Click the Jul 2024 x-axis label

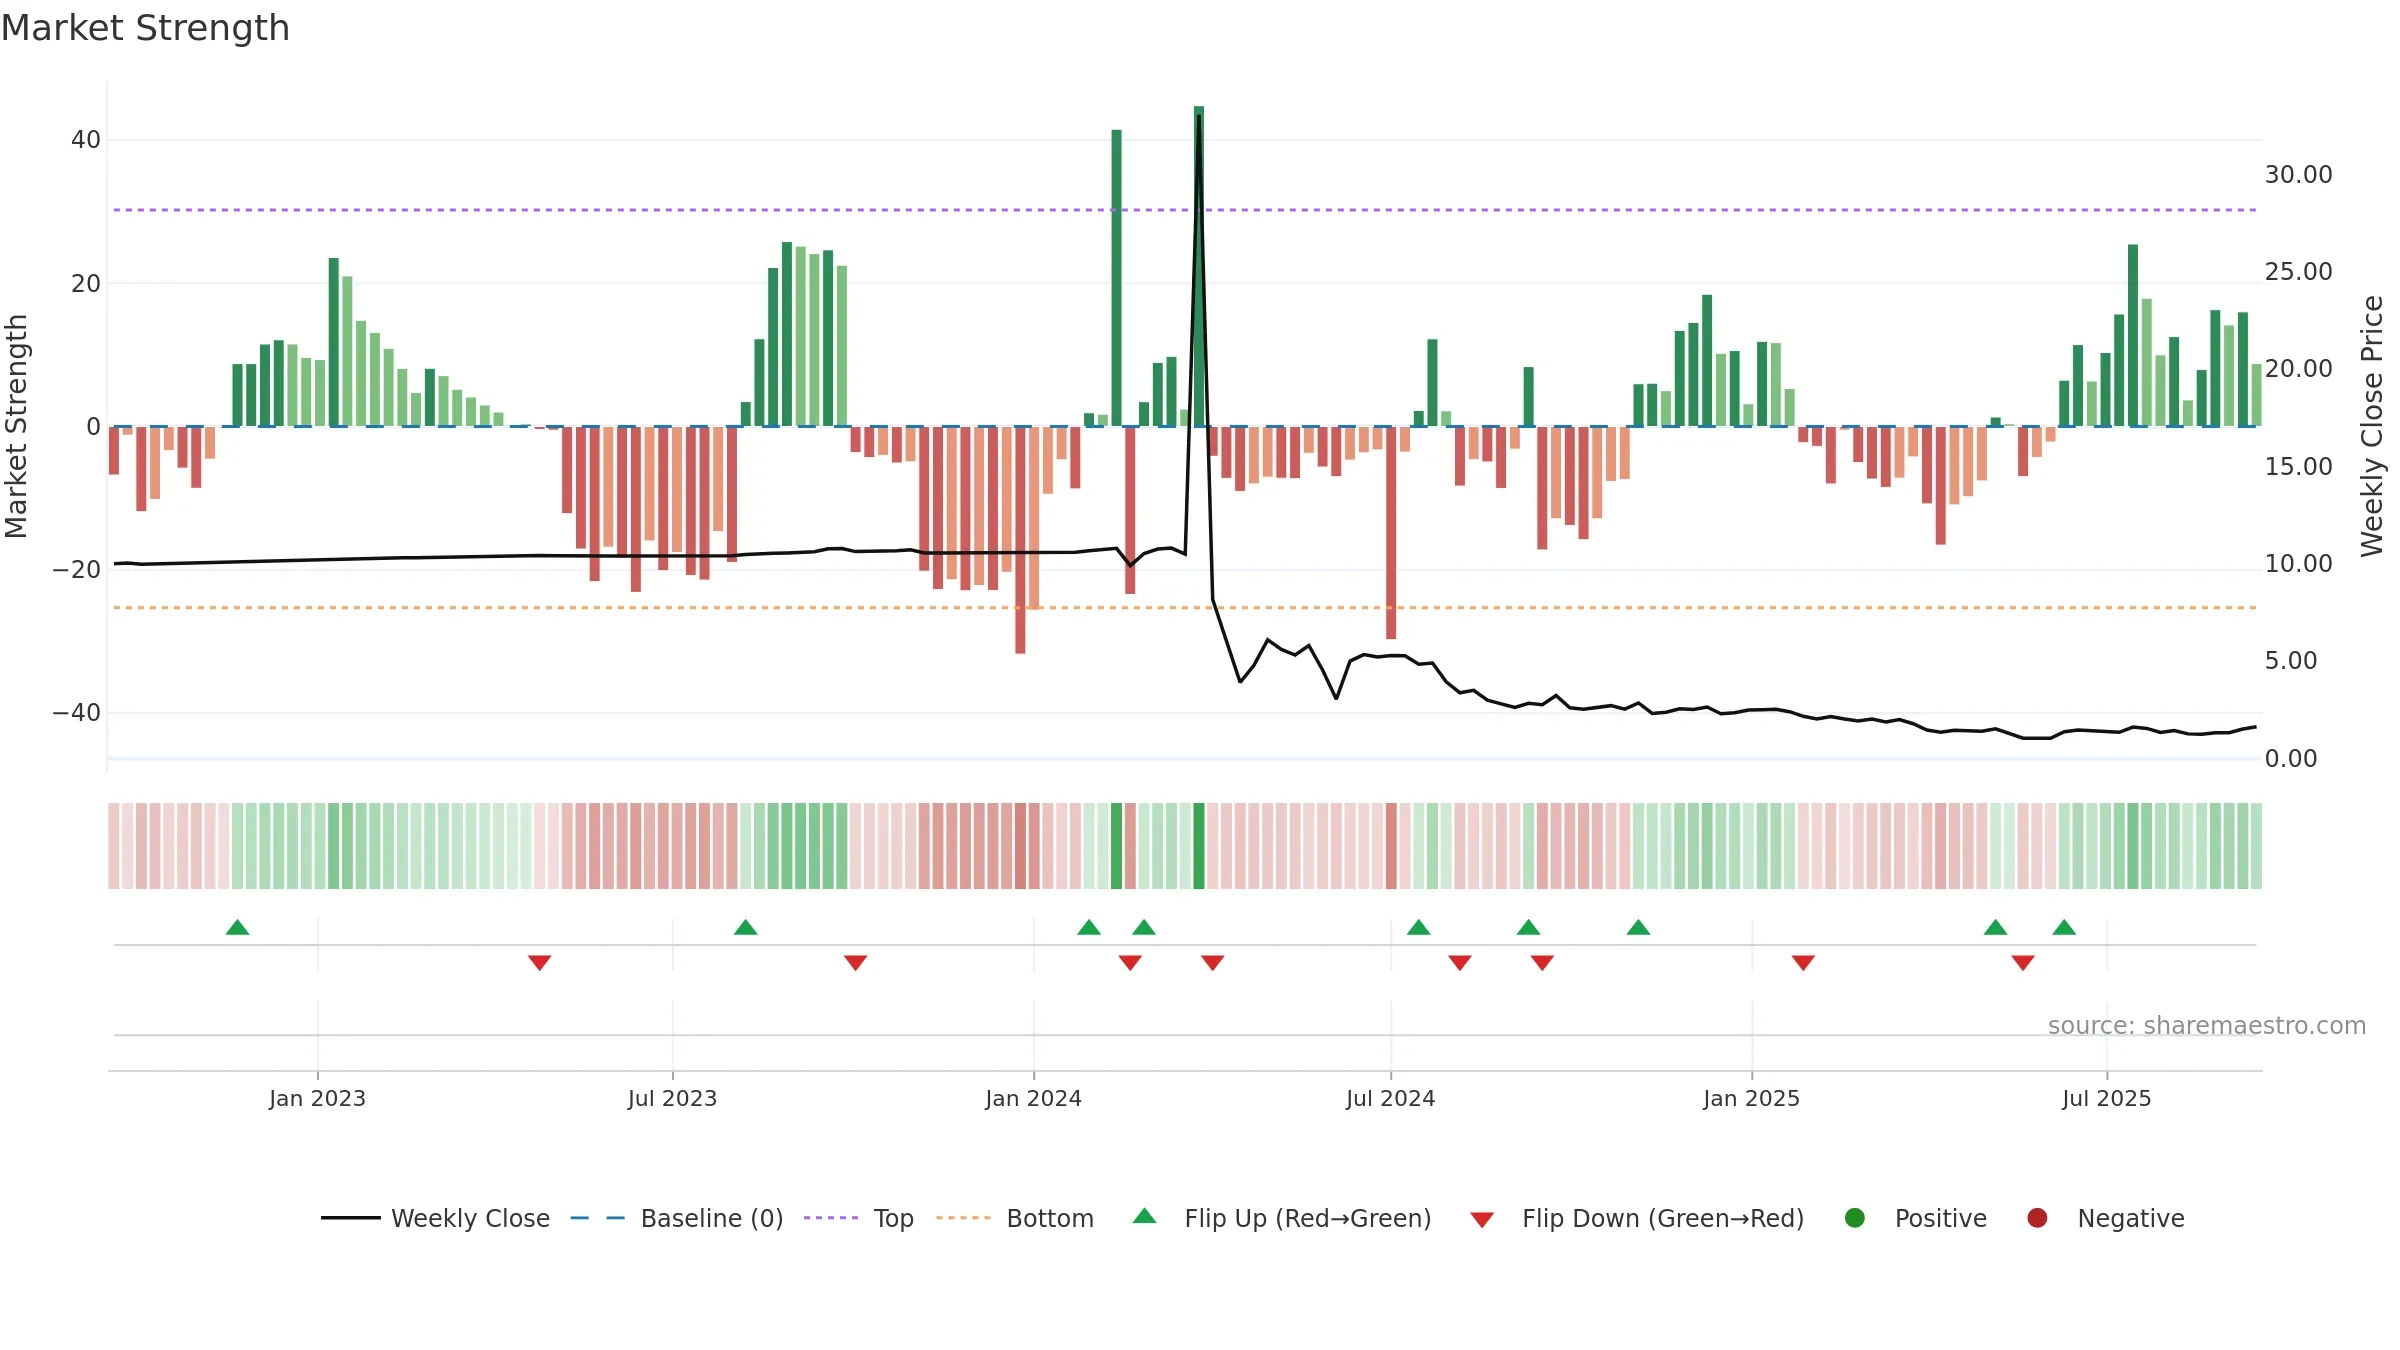point(1390,1098)
